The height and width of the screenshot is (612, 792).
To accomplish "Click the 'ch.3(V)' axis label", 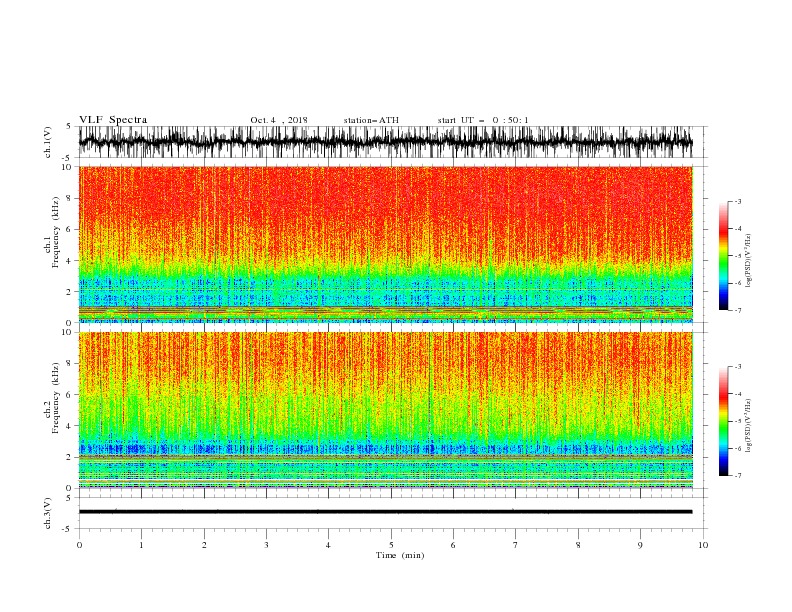I will point(48,513).
